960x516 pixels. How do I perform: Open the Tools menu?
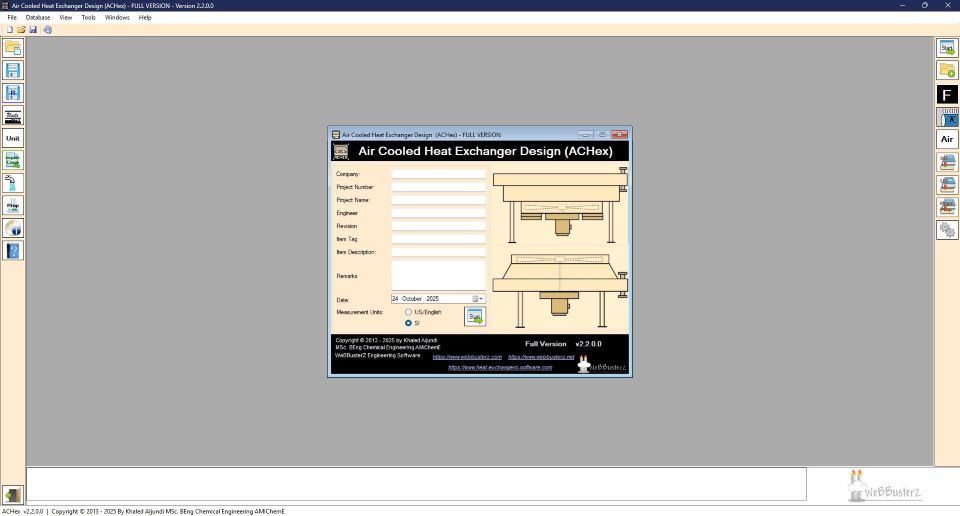pos(89,18)
